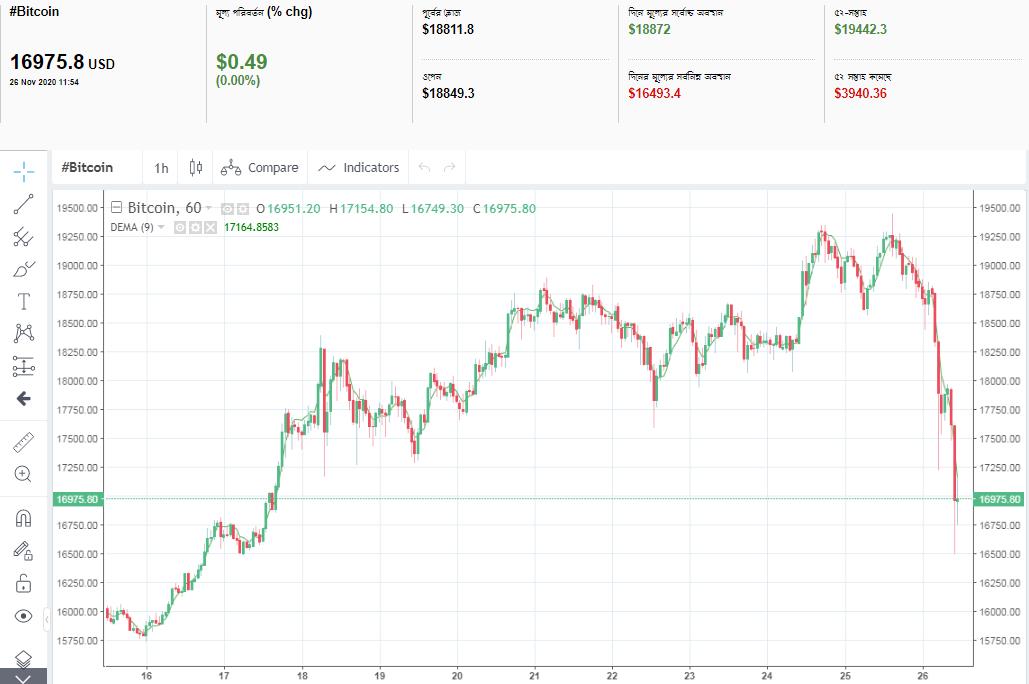The height and width of the screenshot is (684, 1029).
Task: Click the redo arrow
Action: [450, 168]
